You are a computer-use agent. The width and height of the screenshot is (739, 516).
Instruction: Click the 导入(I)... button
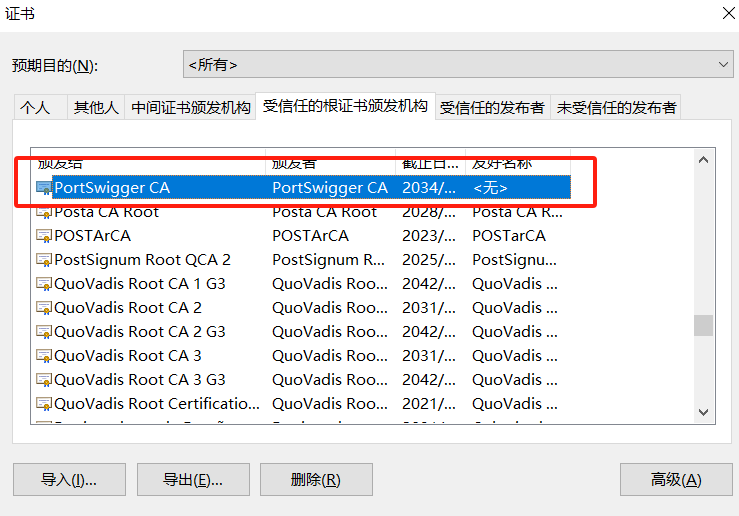69,480
